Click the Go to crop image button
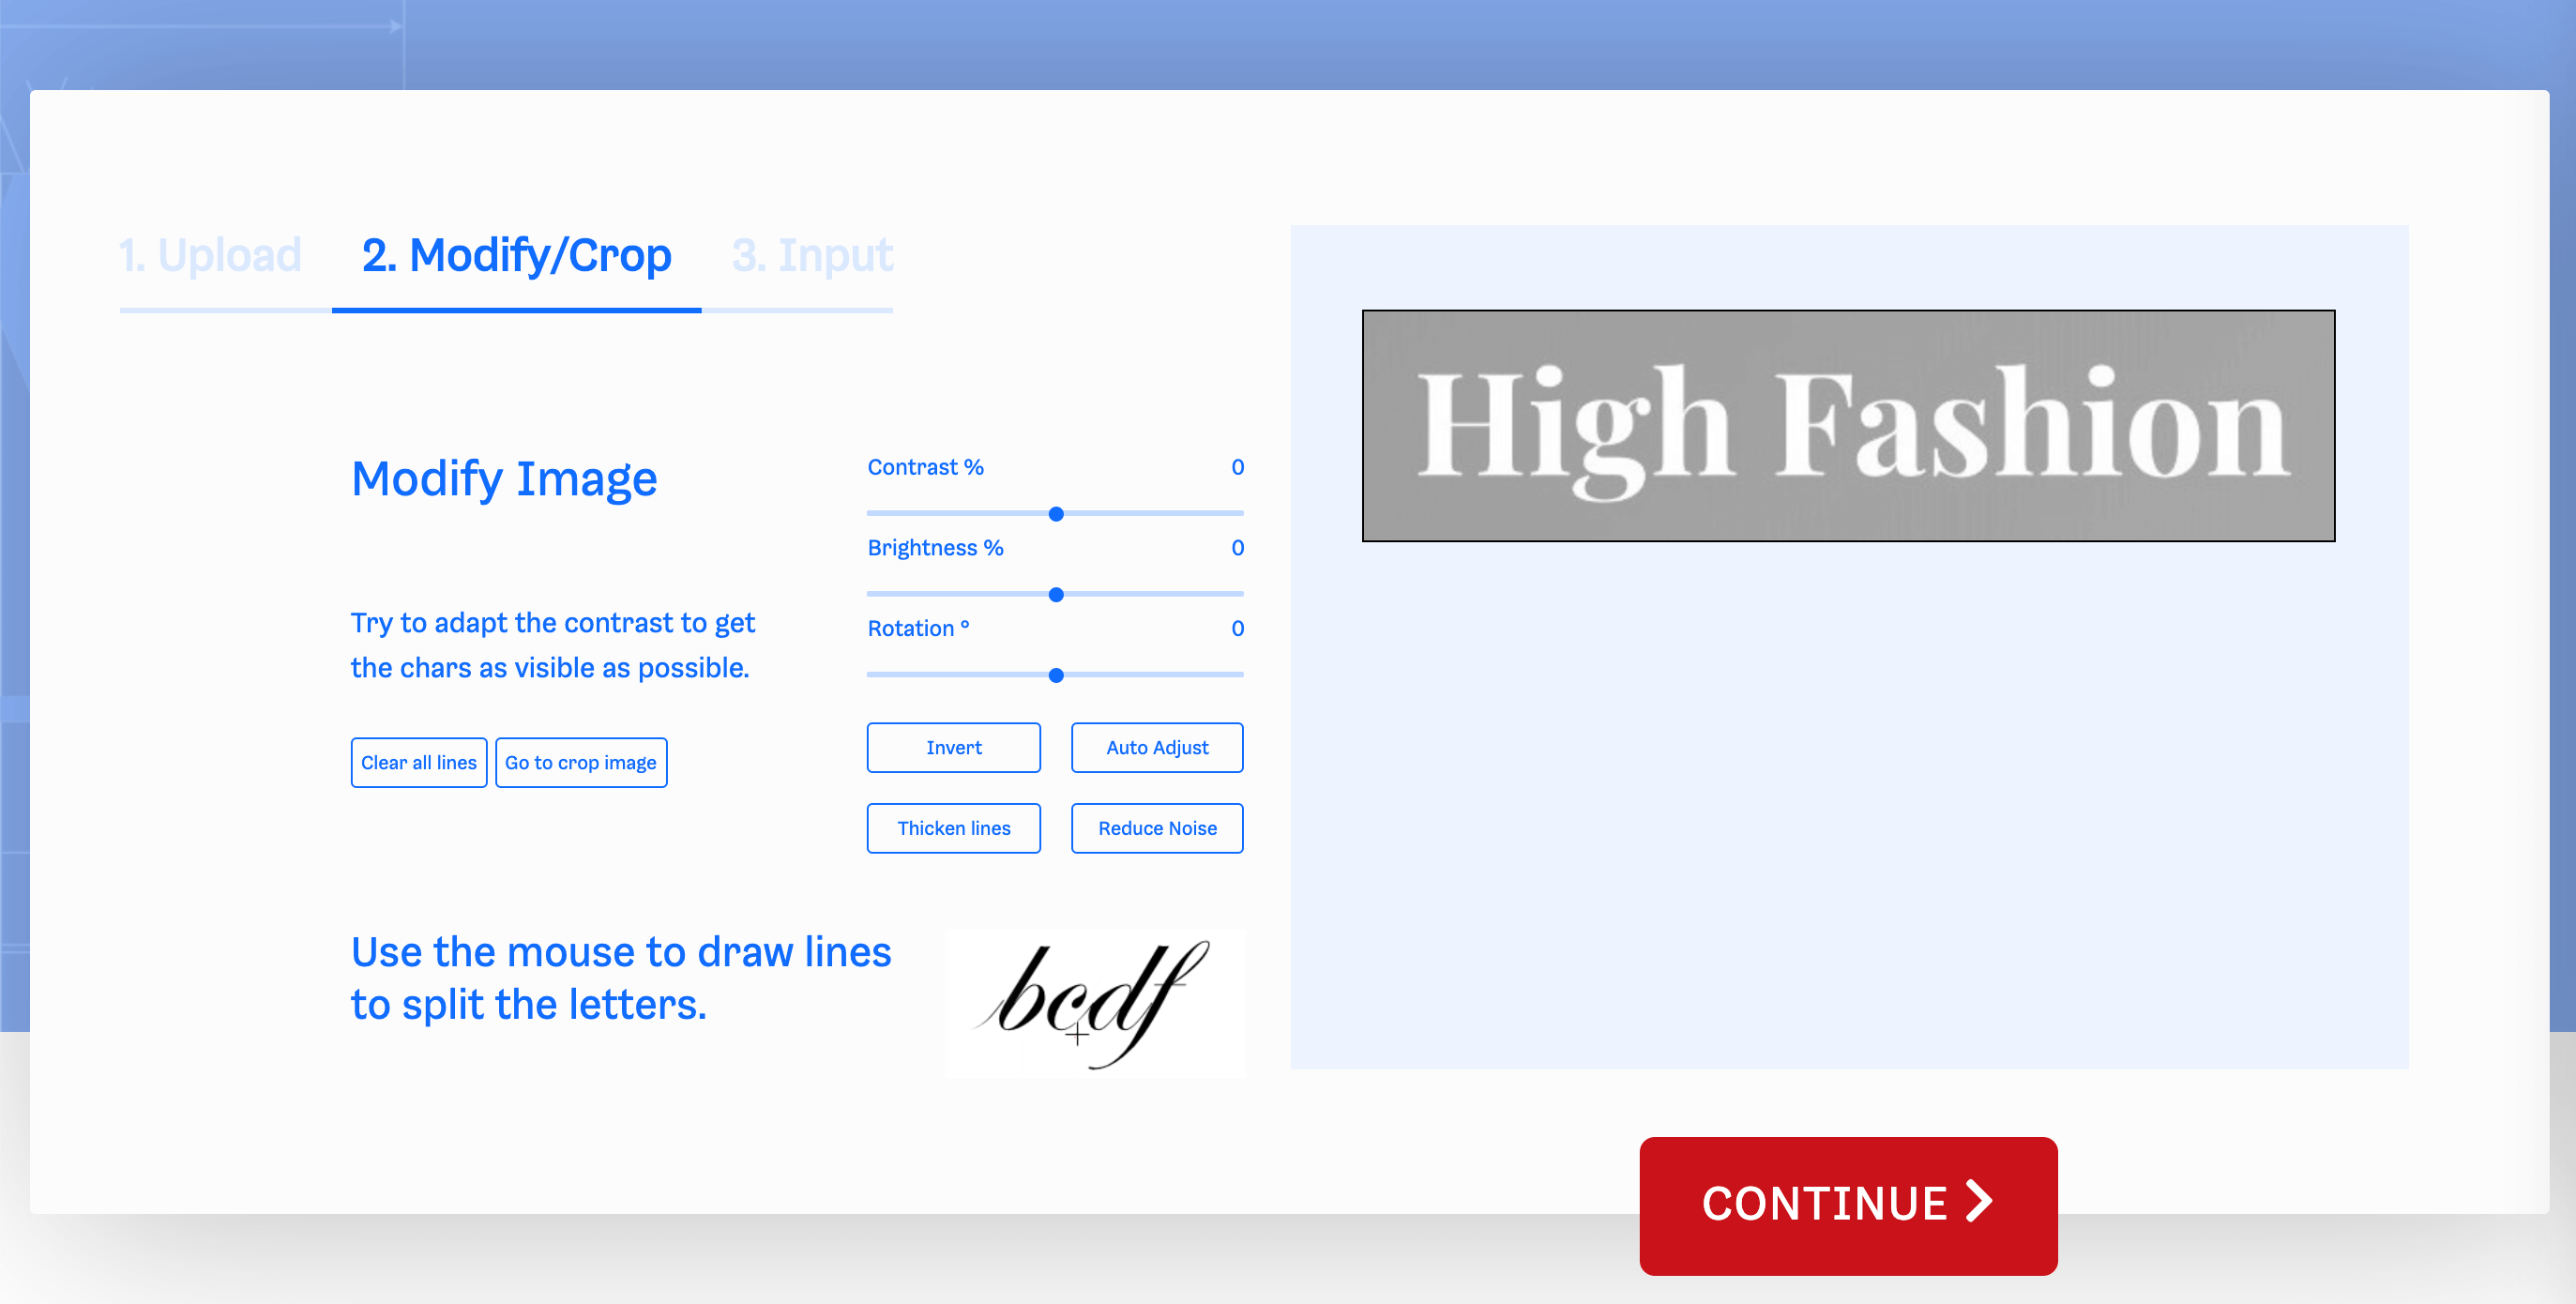This screenshot has height=1304, width=2576. (581, 764)
